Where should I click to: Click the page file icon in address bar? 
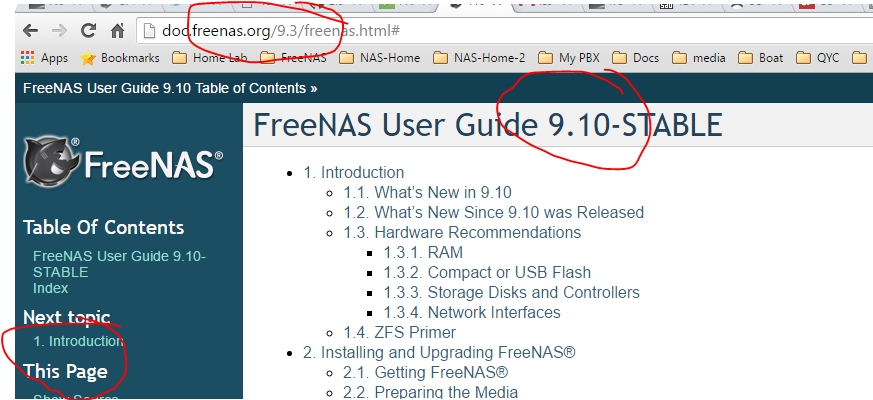point(149,31)
